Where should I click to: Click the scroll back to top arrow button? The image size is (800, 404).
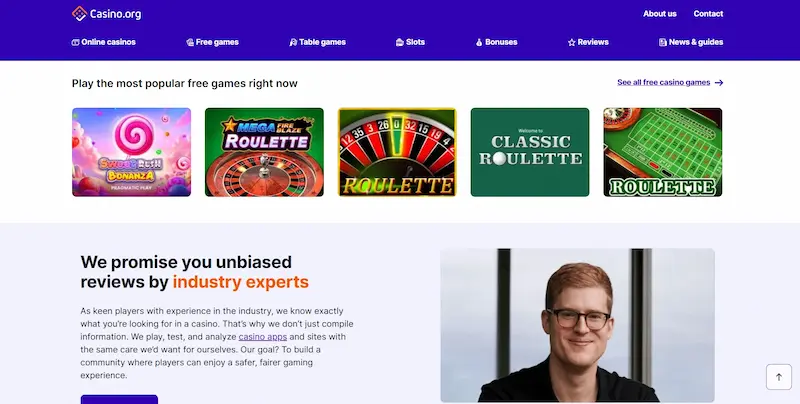[x=779, y=377]
